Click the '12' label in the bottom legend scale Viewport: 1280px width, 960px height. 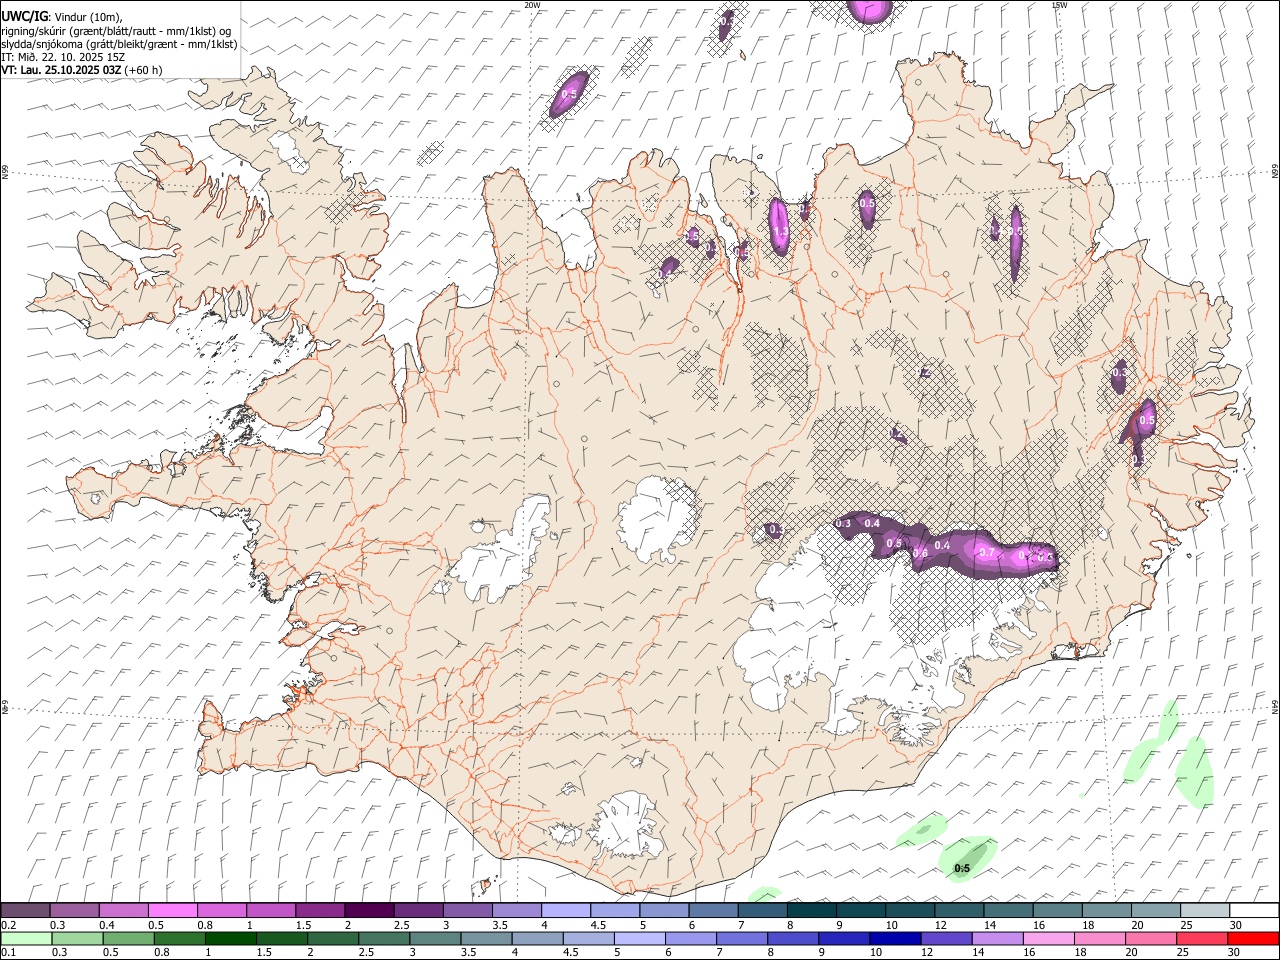927,953
